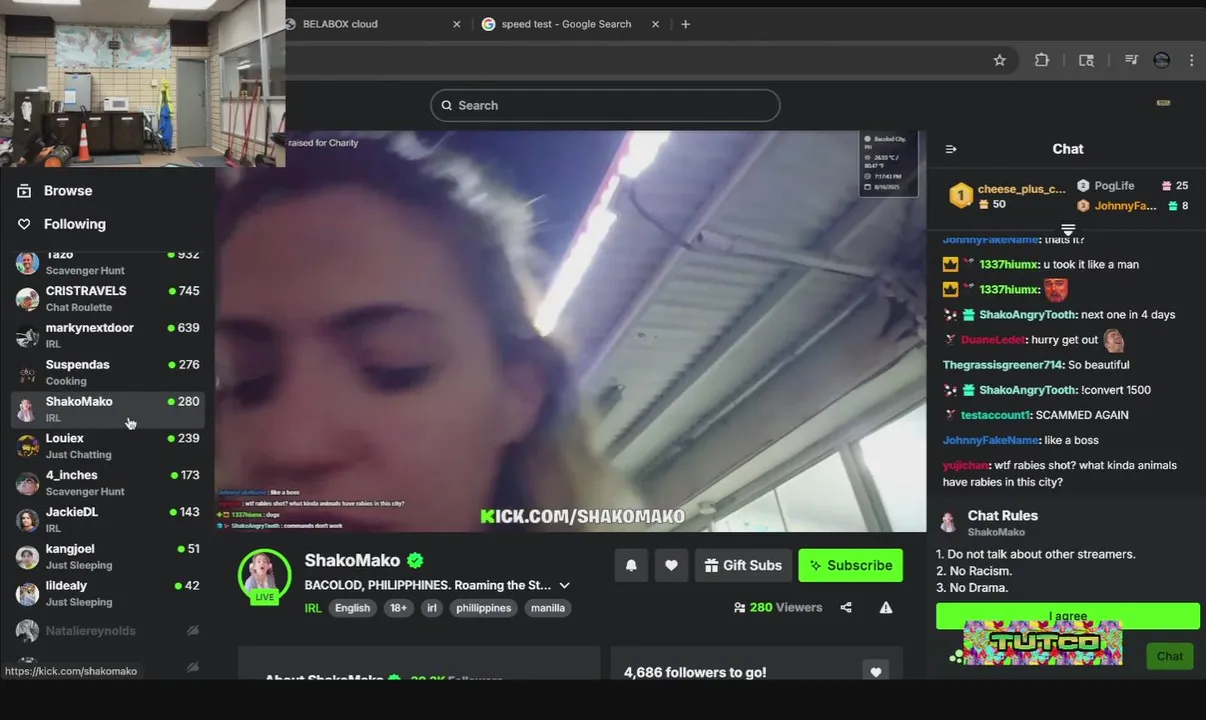This screenshot has height=720, width=1206.
Task: Click the English tag
Action: 352,608
